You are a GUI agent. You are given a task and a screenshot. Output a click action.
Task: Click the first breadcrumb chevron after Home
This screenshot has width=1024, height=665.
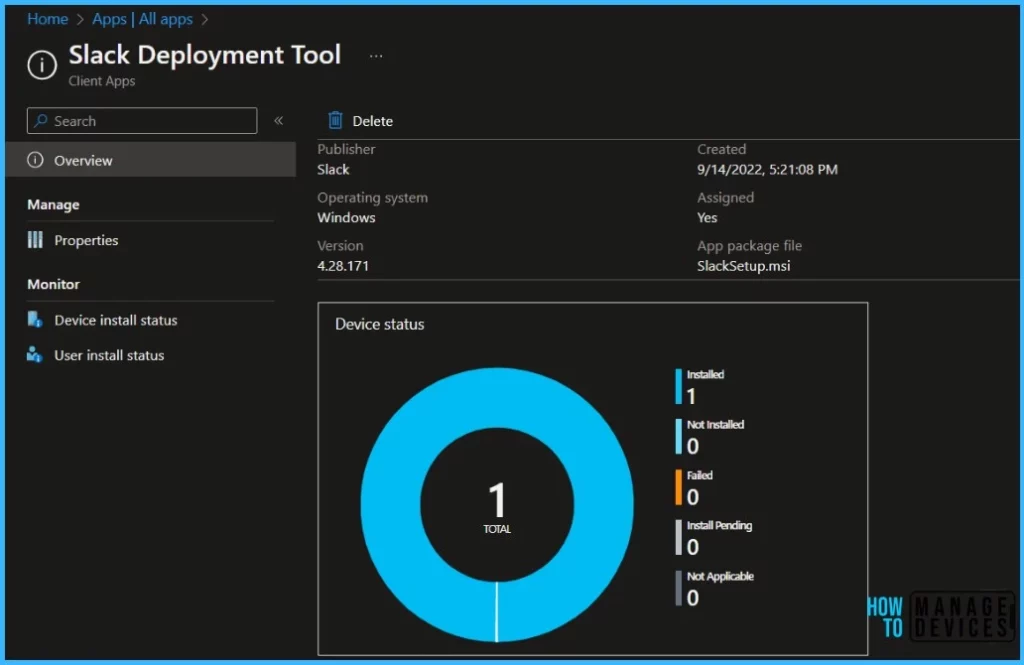[x=80, y=20]
